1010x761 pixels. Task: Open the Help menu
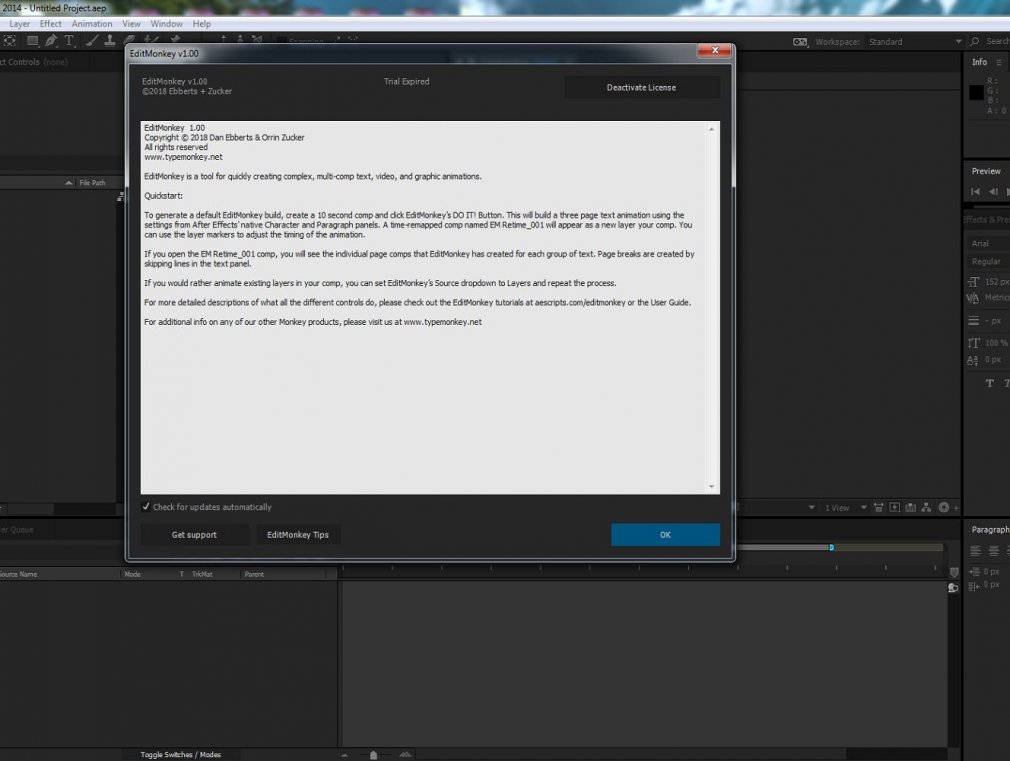click(202, 24)
